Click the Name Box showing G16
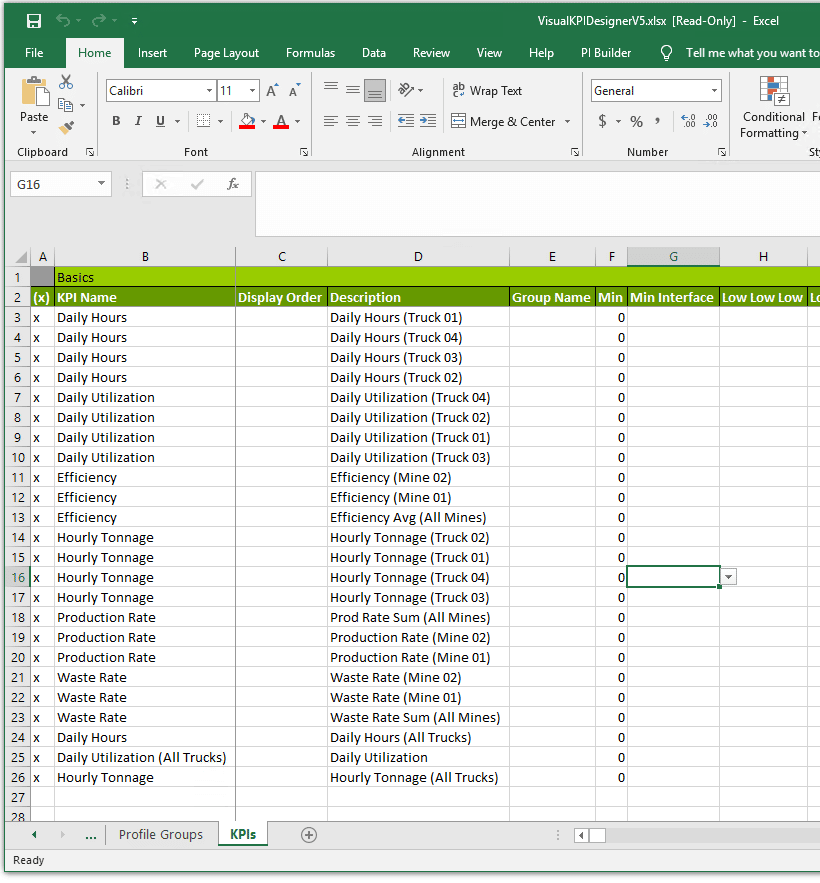Image resolution: width=820 pixels, height=883 pixels. [52, 184]
